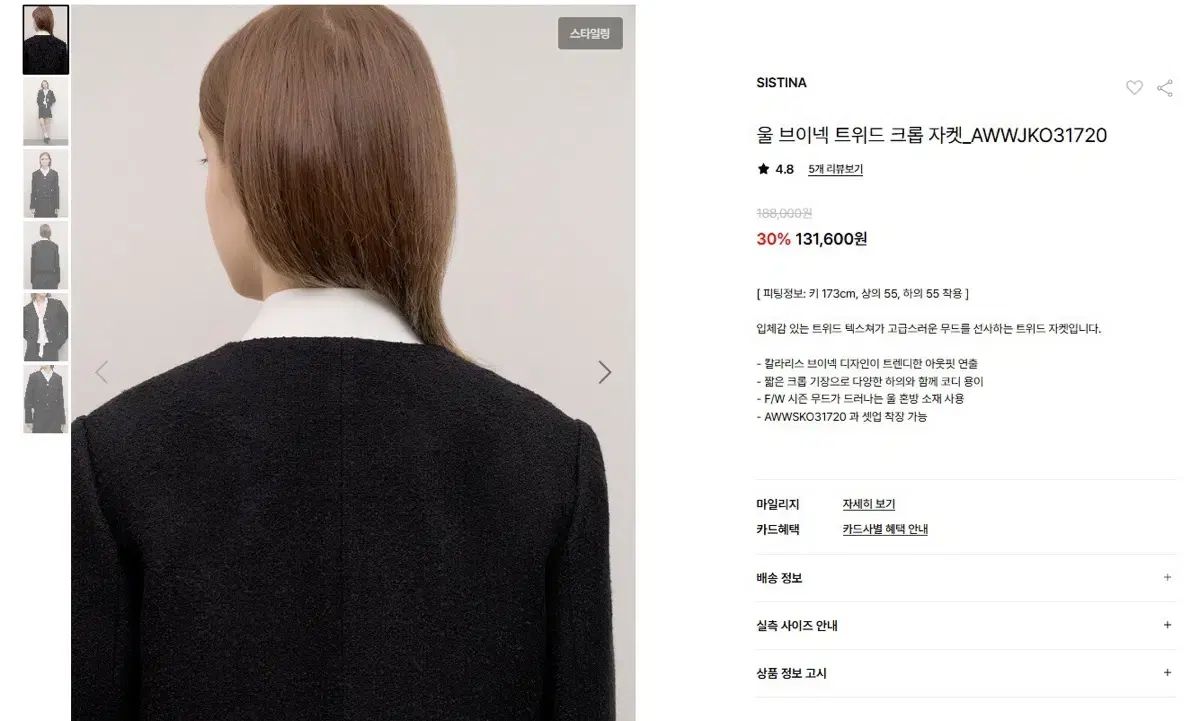Expand 상품 정보 고시 section
The height and width of the screenshot is (721, 1200).
point(966,673)
